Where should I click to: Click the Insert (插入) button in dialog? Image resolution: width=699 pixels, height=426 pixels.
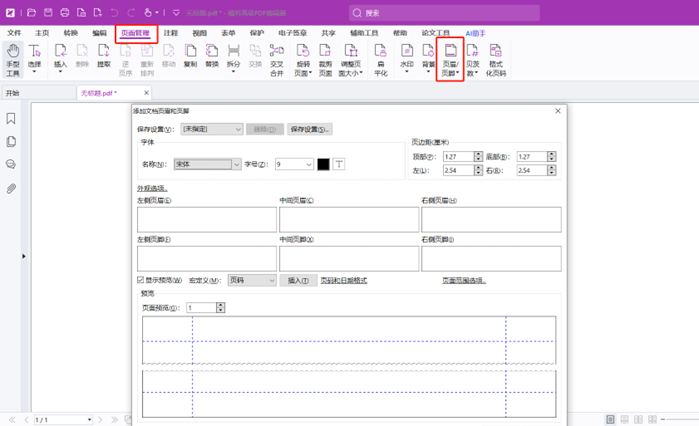point(297,281)
